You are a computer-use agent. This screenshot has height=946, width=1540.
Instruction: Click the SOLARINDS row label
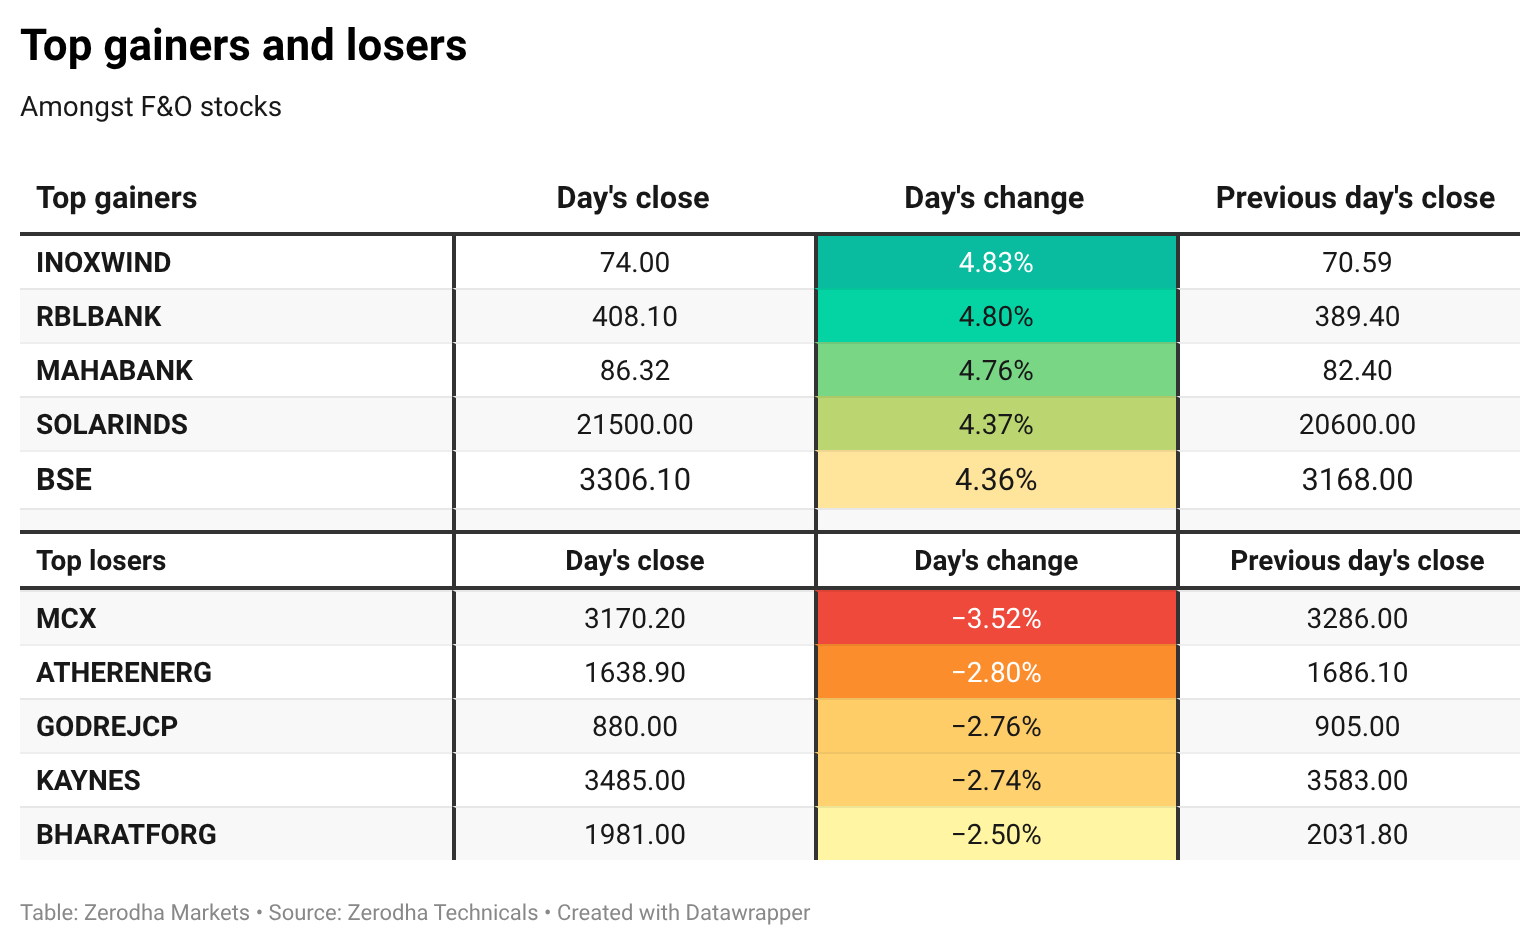[112, 424]
